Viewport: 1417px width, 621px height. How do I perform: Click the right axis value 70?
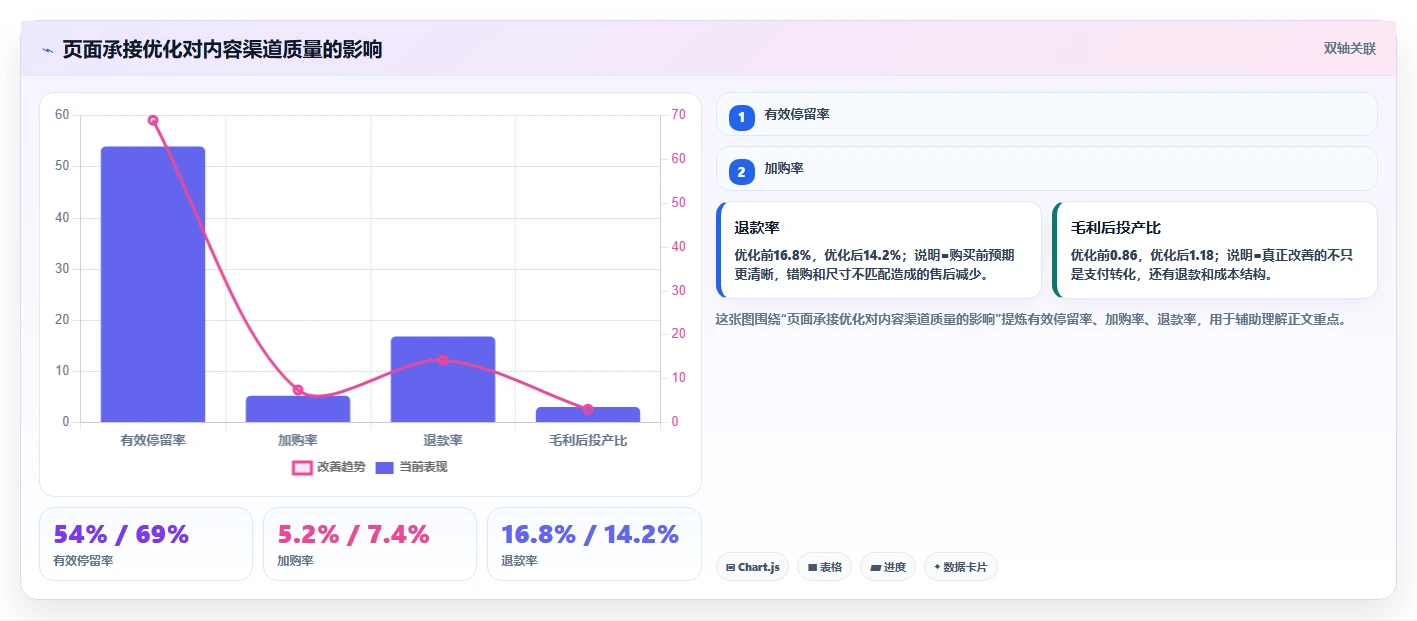pos(679,115)
